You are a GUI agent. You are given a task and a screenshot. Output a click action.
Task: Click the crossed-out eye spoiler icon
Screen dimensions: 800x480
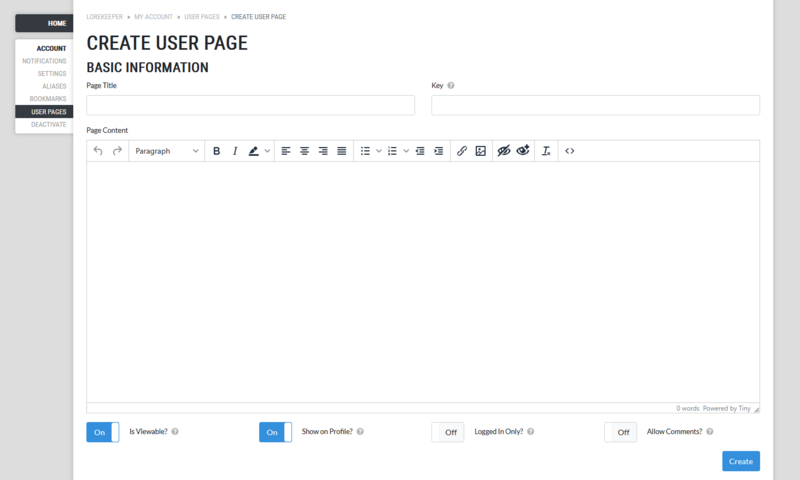[504, 151]
